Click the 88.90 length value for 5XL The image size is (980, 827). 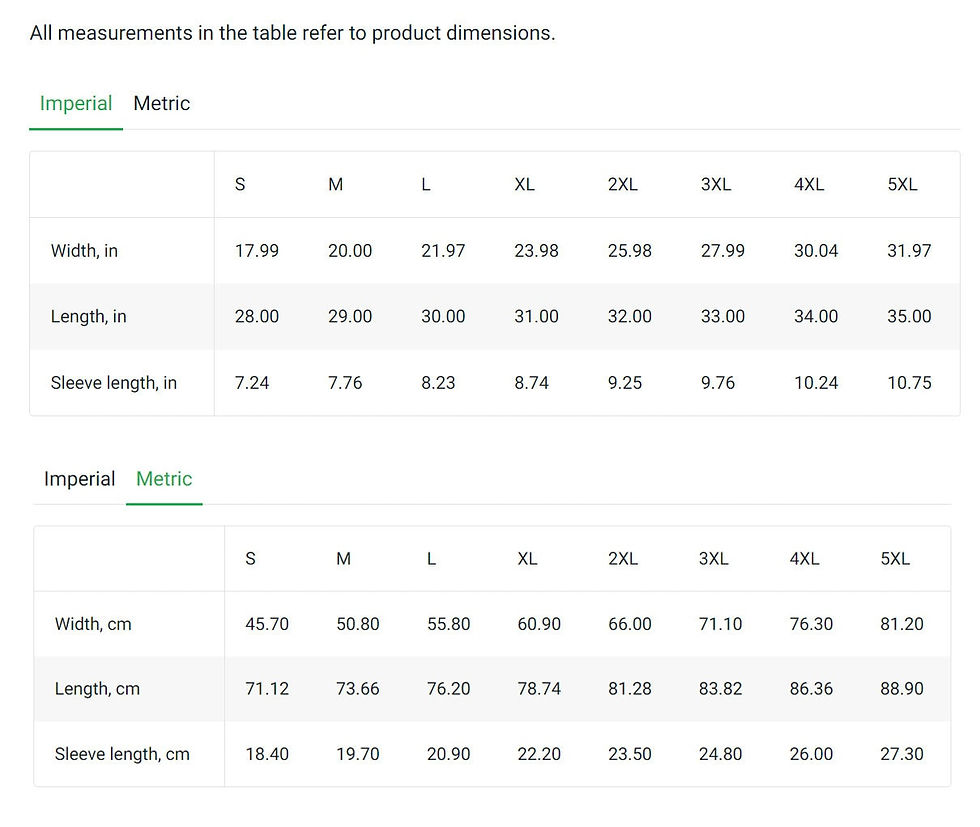coord(902,689)
